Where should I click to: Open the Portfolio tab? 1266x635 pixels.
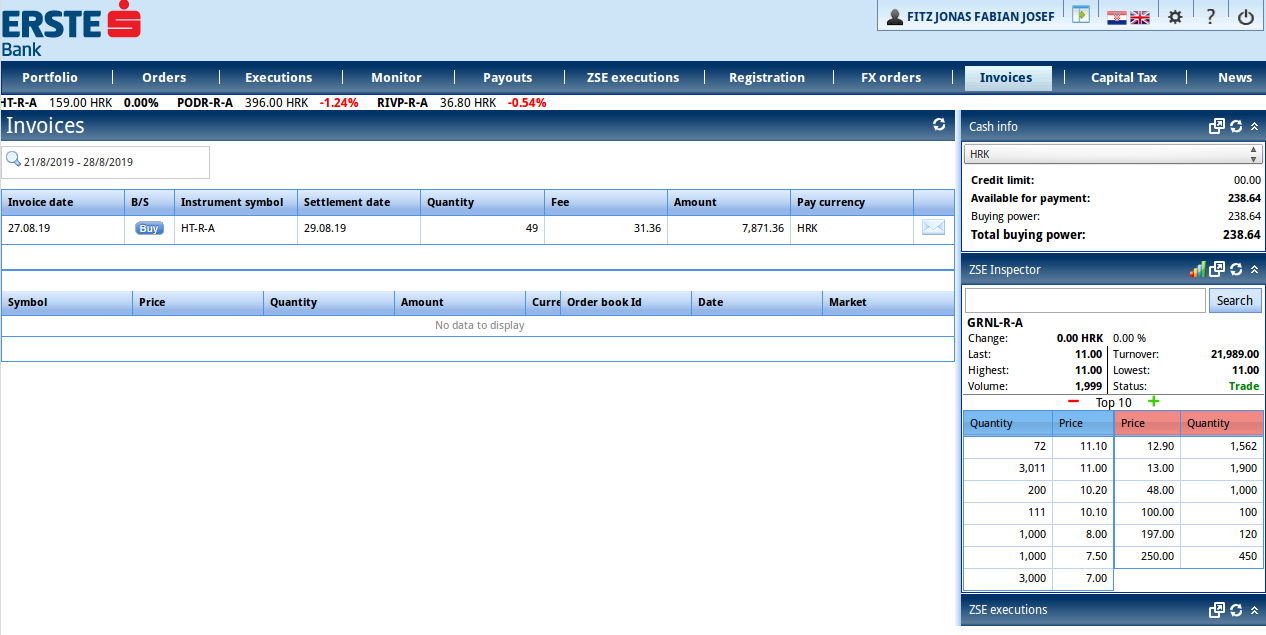click(x=50, y=78)
